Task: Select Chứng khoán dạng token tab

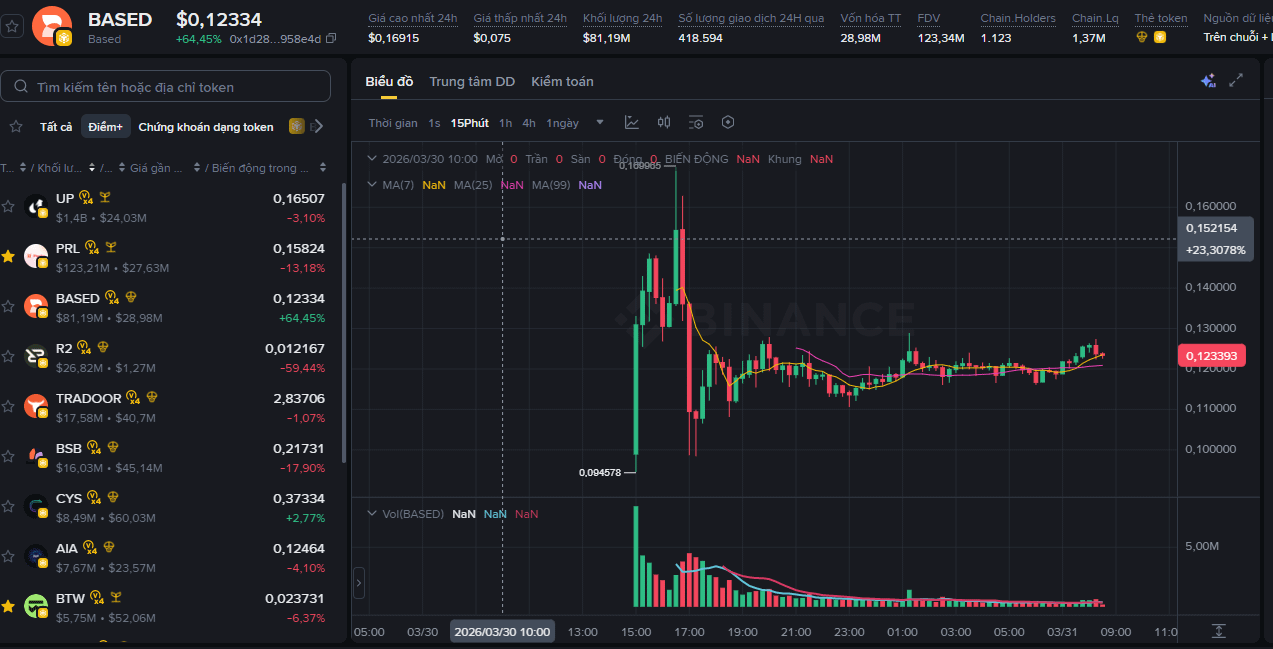Action: (206, 127)
